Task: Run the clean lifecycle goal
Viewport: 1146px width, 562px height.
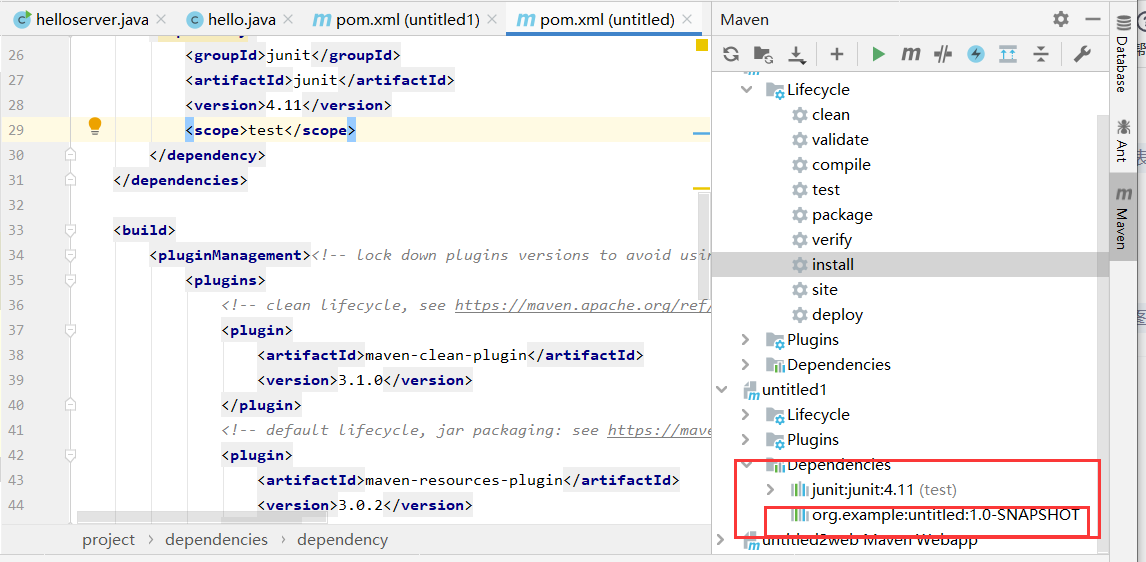Action: [830, 115]
